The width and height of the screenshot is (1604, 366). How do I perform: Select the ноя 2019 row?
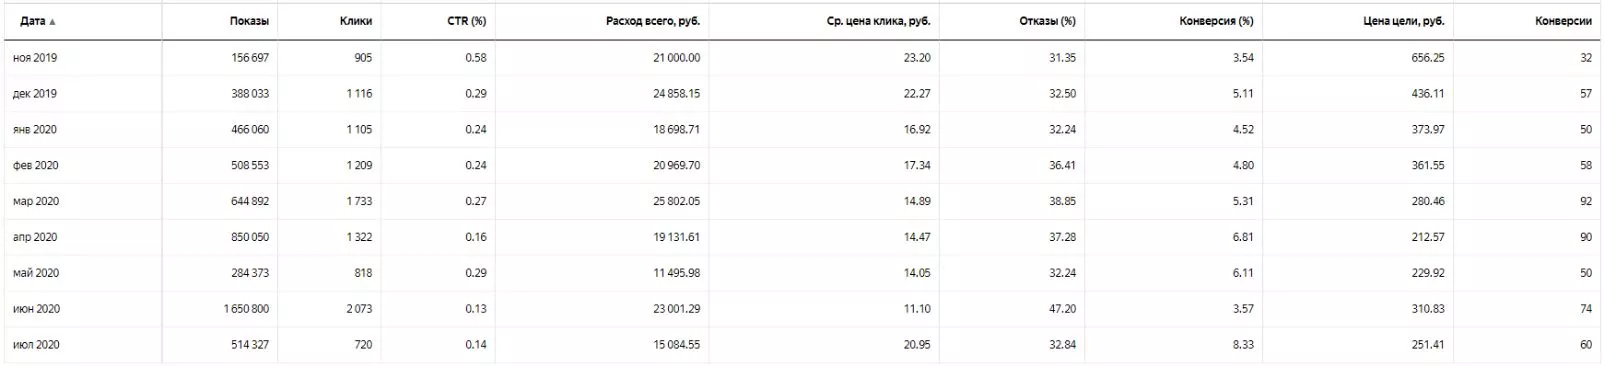(x=802, y=58)
